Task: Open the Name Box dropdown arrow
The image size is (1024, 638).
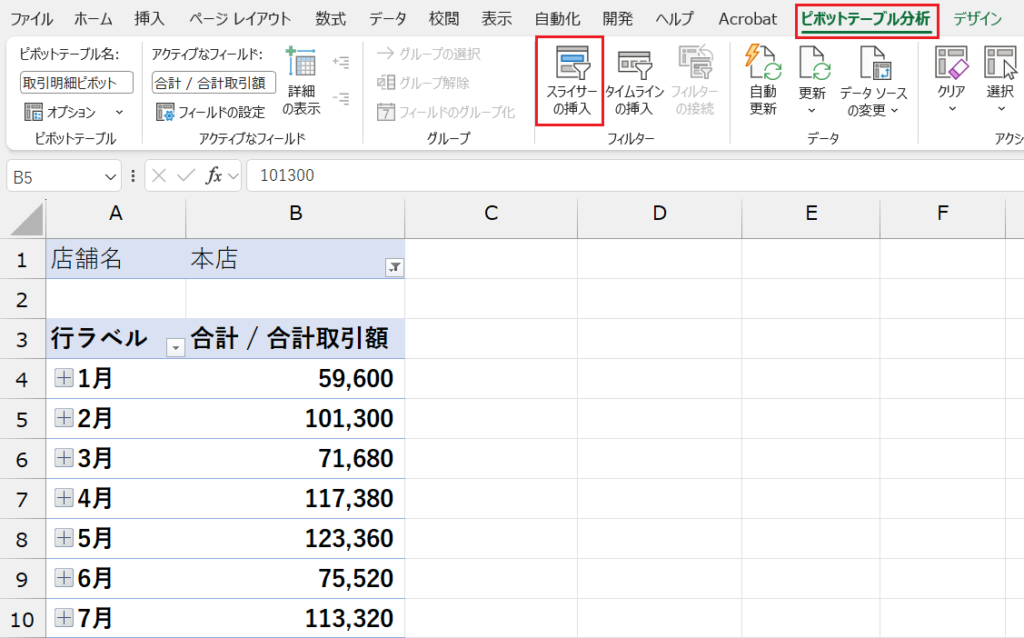Action: [111, 176]
